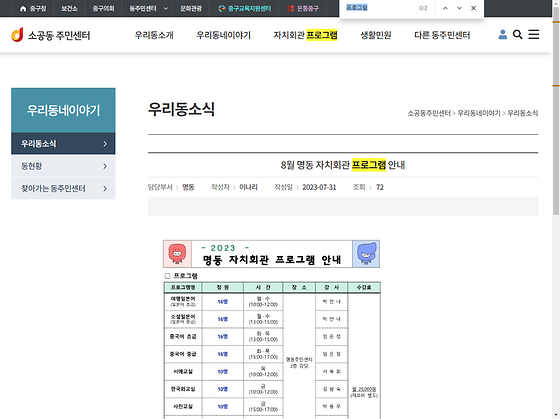Screen dimensions: 560x419
Task: Open the 온통중구 link
Action: [x=303, y=8]
